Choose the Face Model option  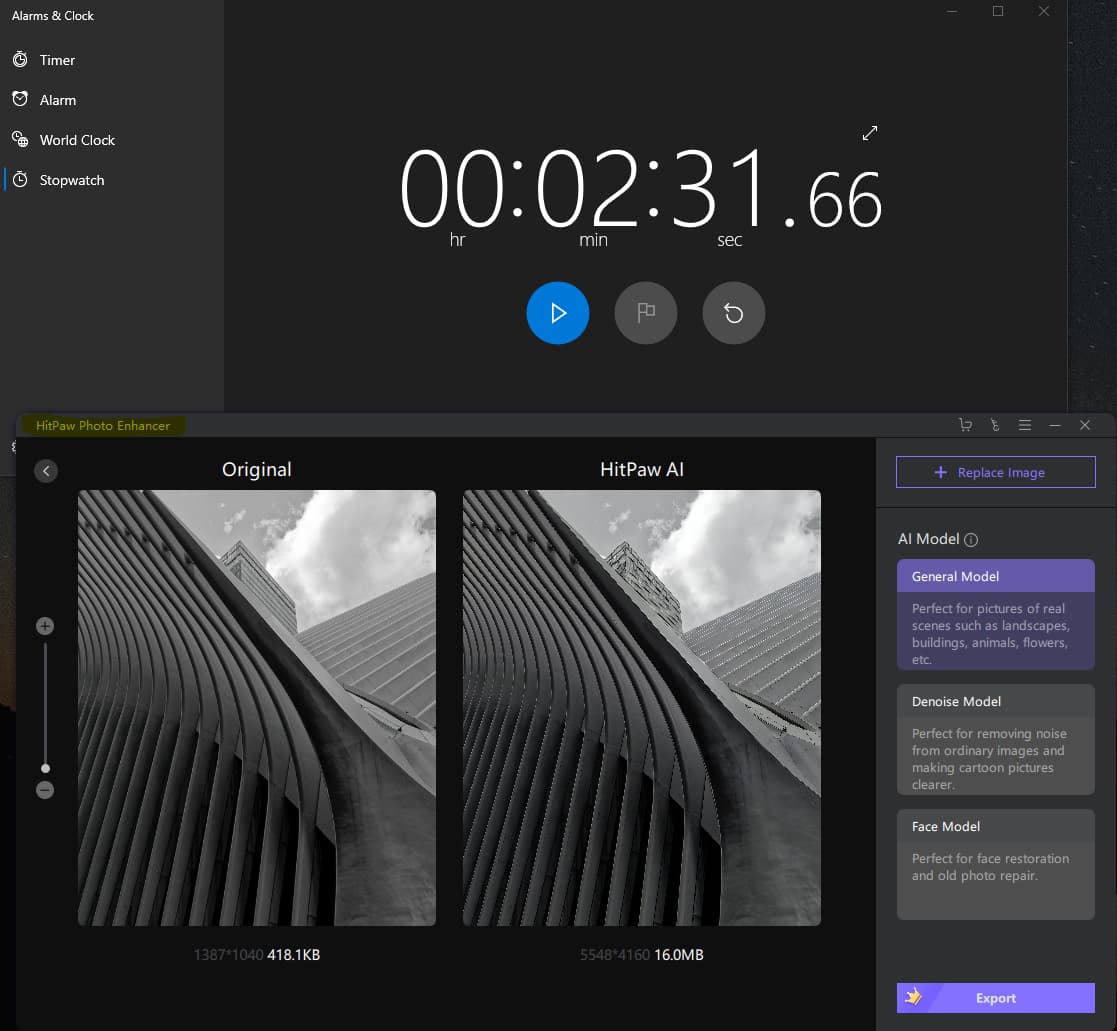pos(995,864)
